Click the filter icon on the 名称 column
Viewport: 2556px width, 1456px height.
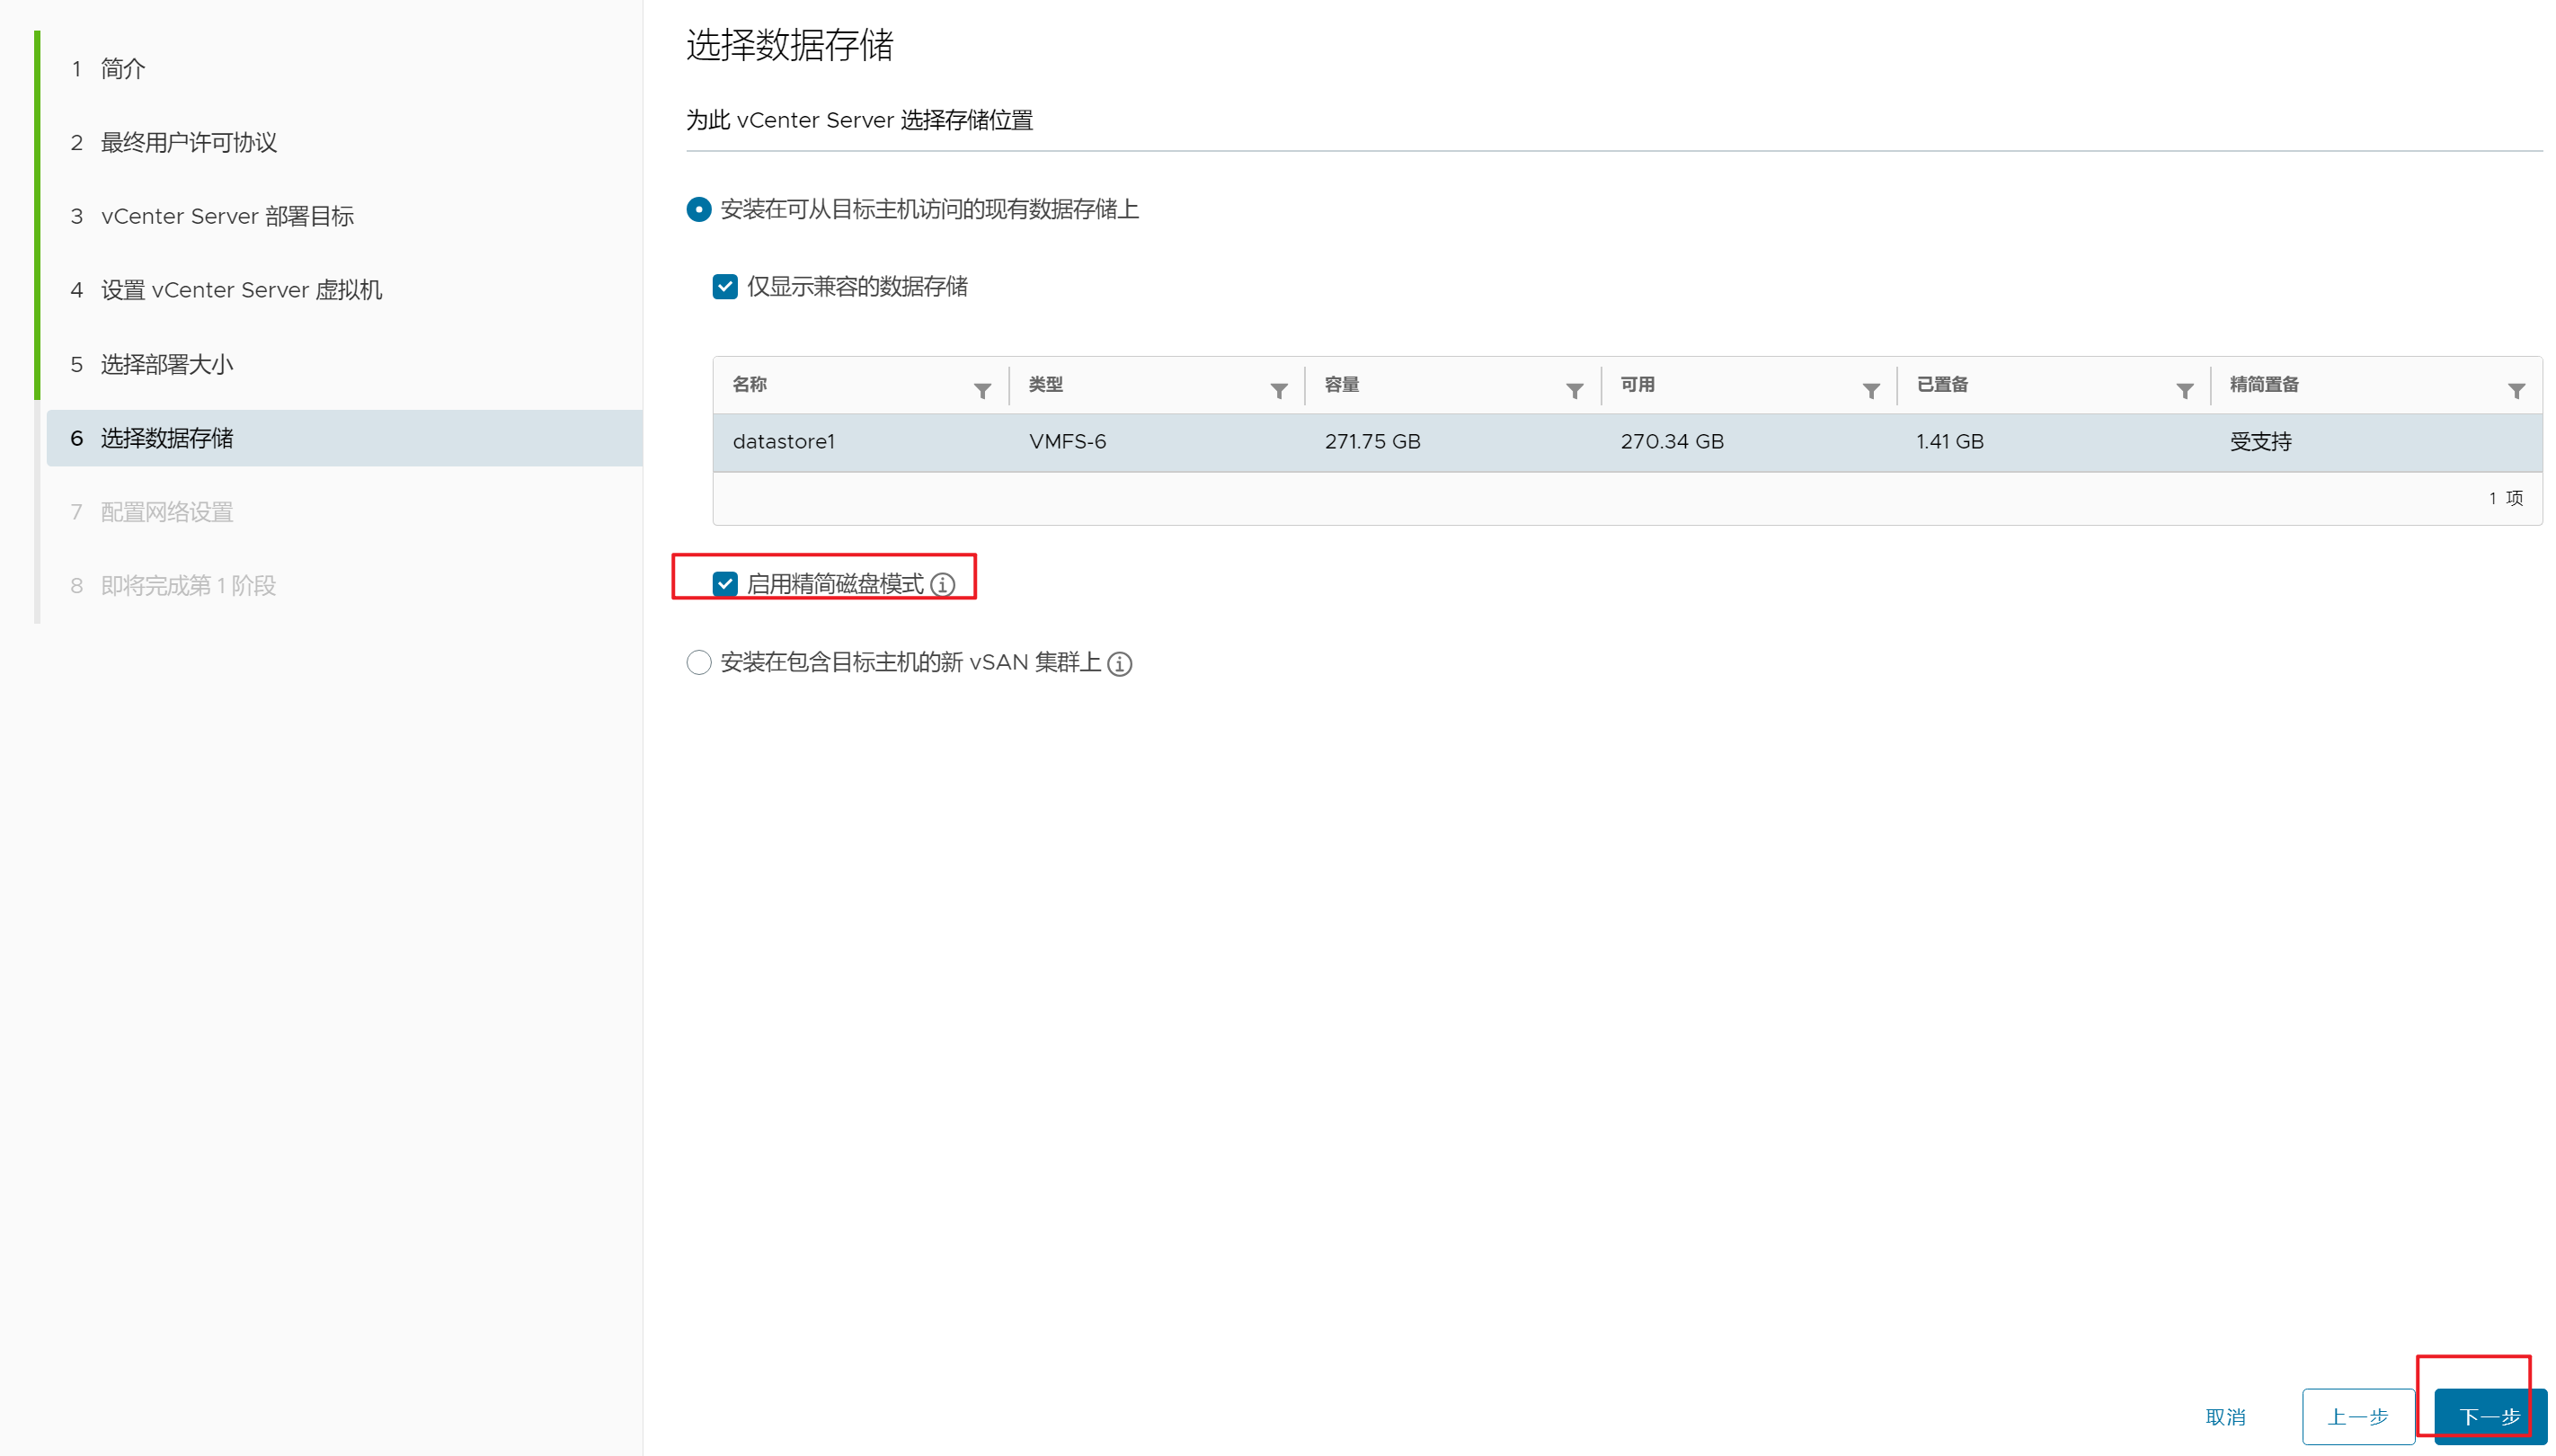coord(982,391)
